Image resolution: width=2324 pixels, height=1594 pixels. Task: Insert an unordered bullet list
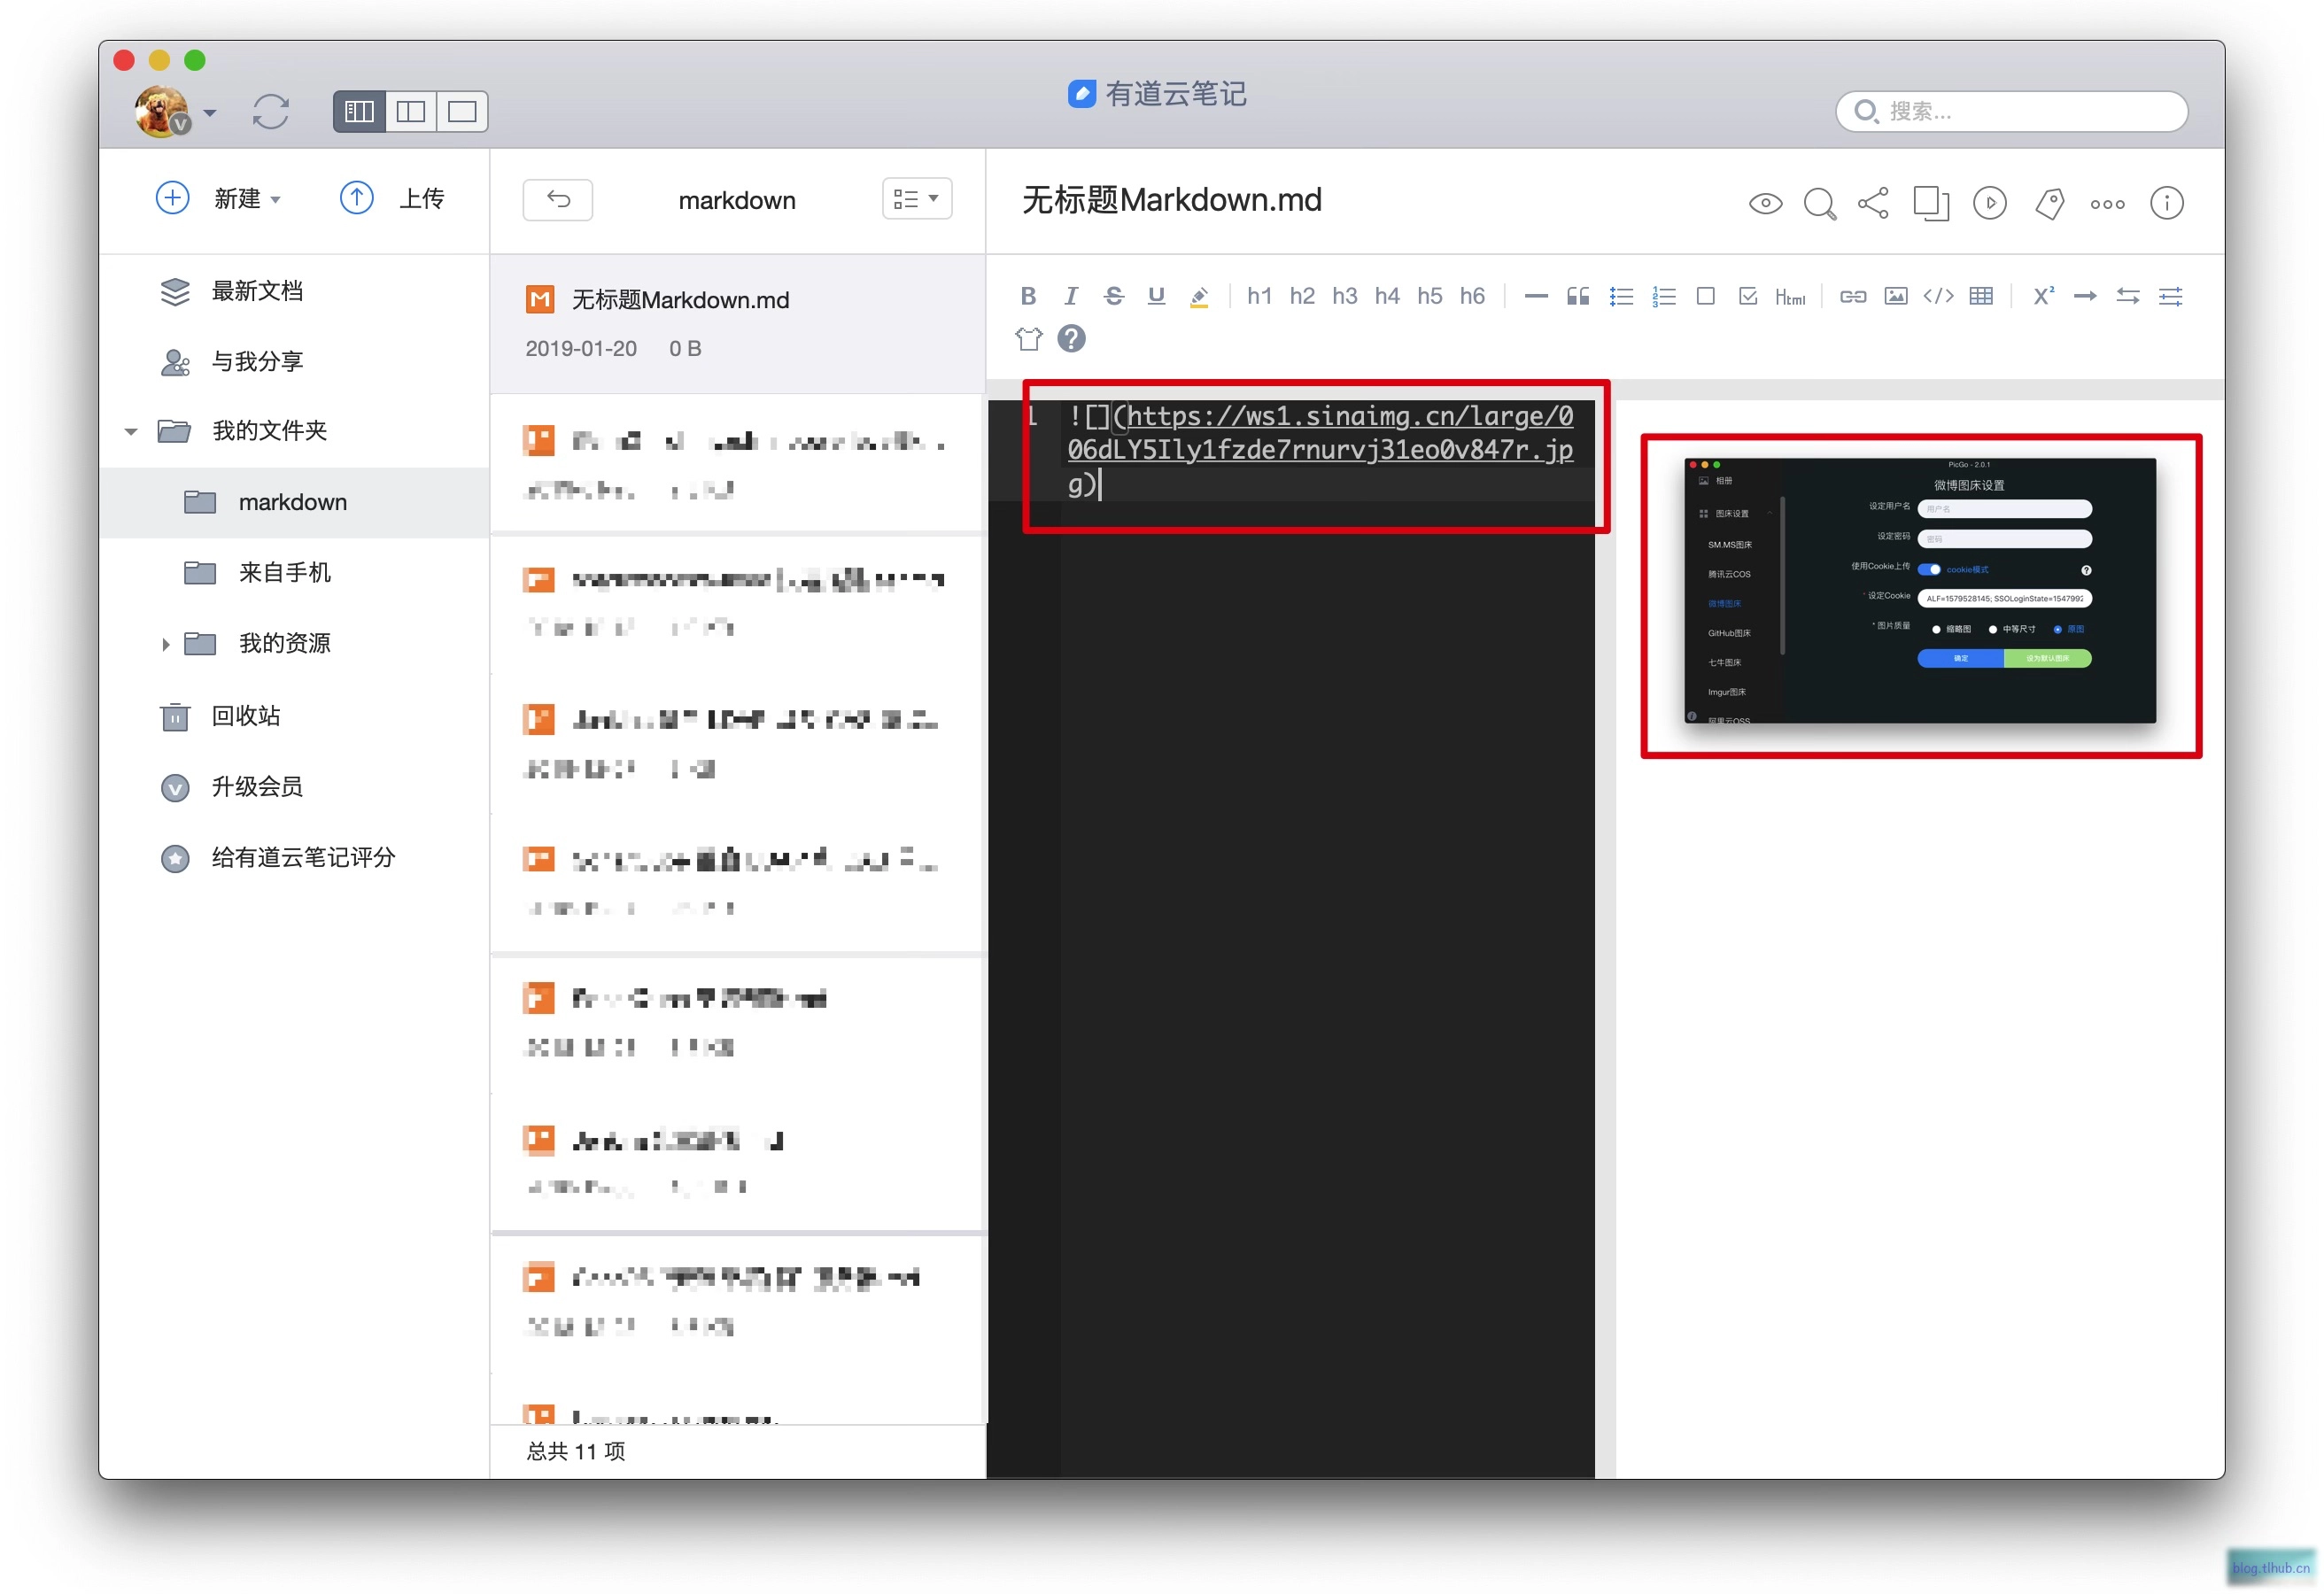[1621, 297]
